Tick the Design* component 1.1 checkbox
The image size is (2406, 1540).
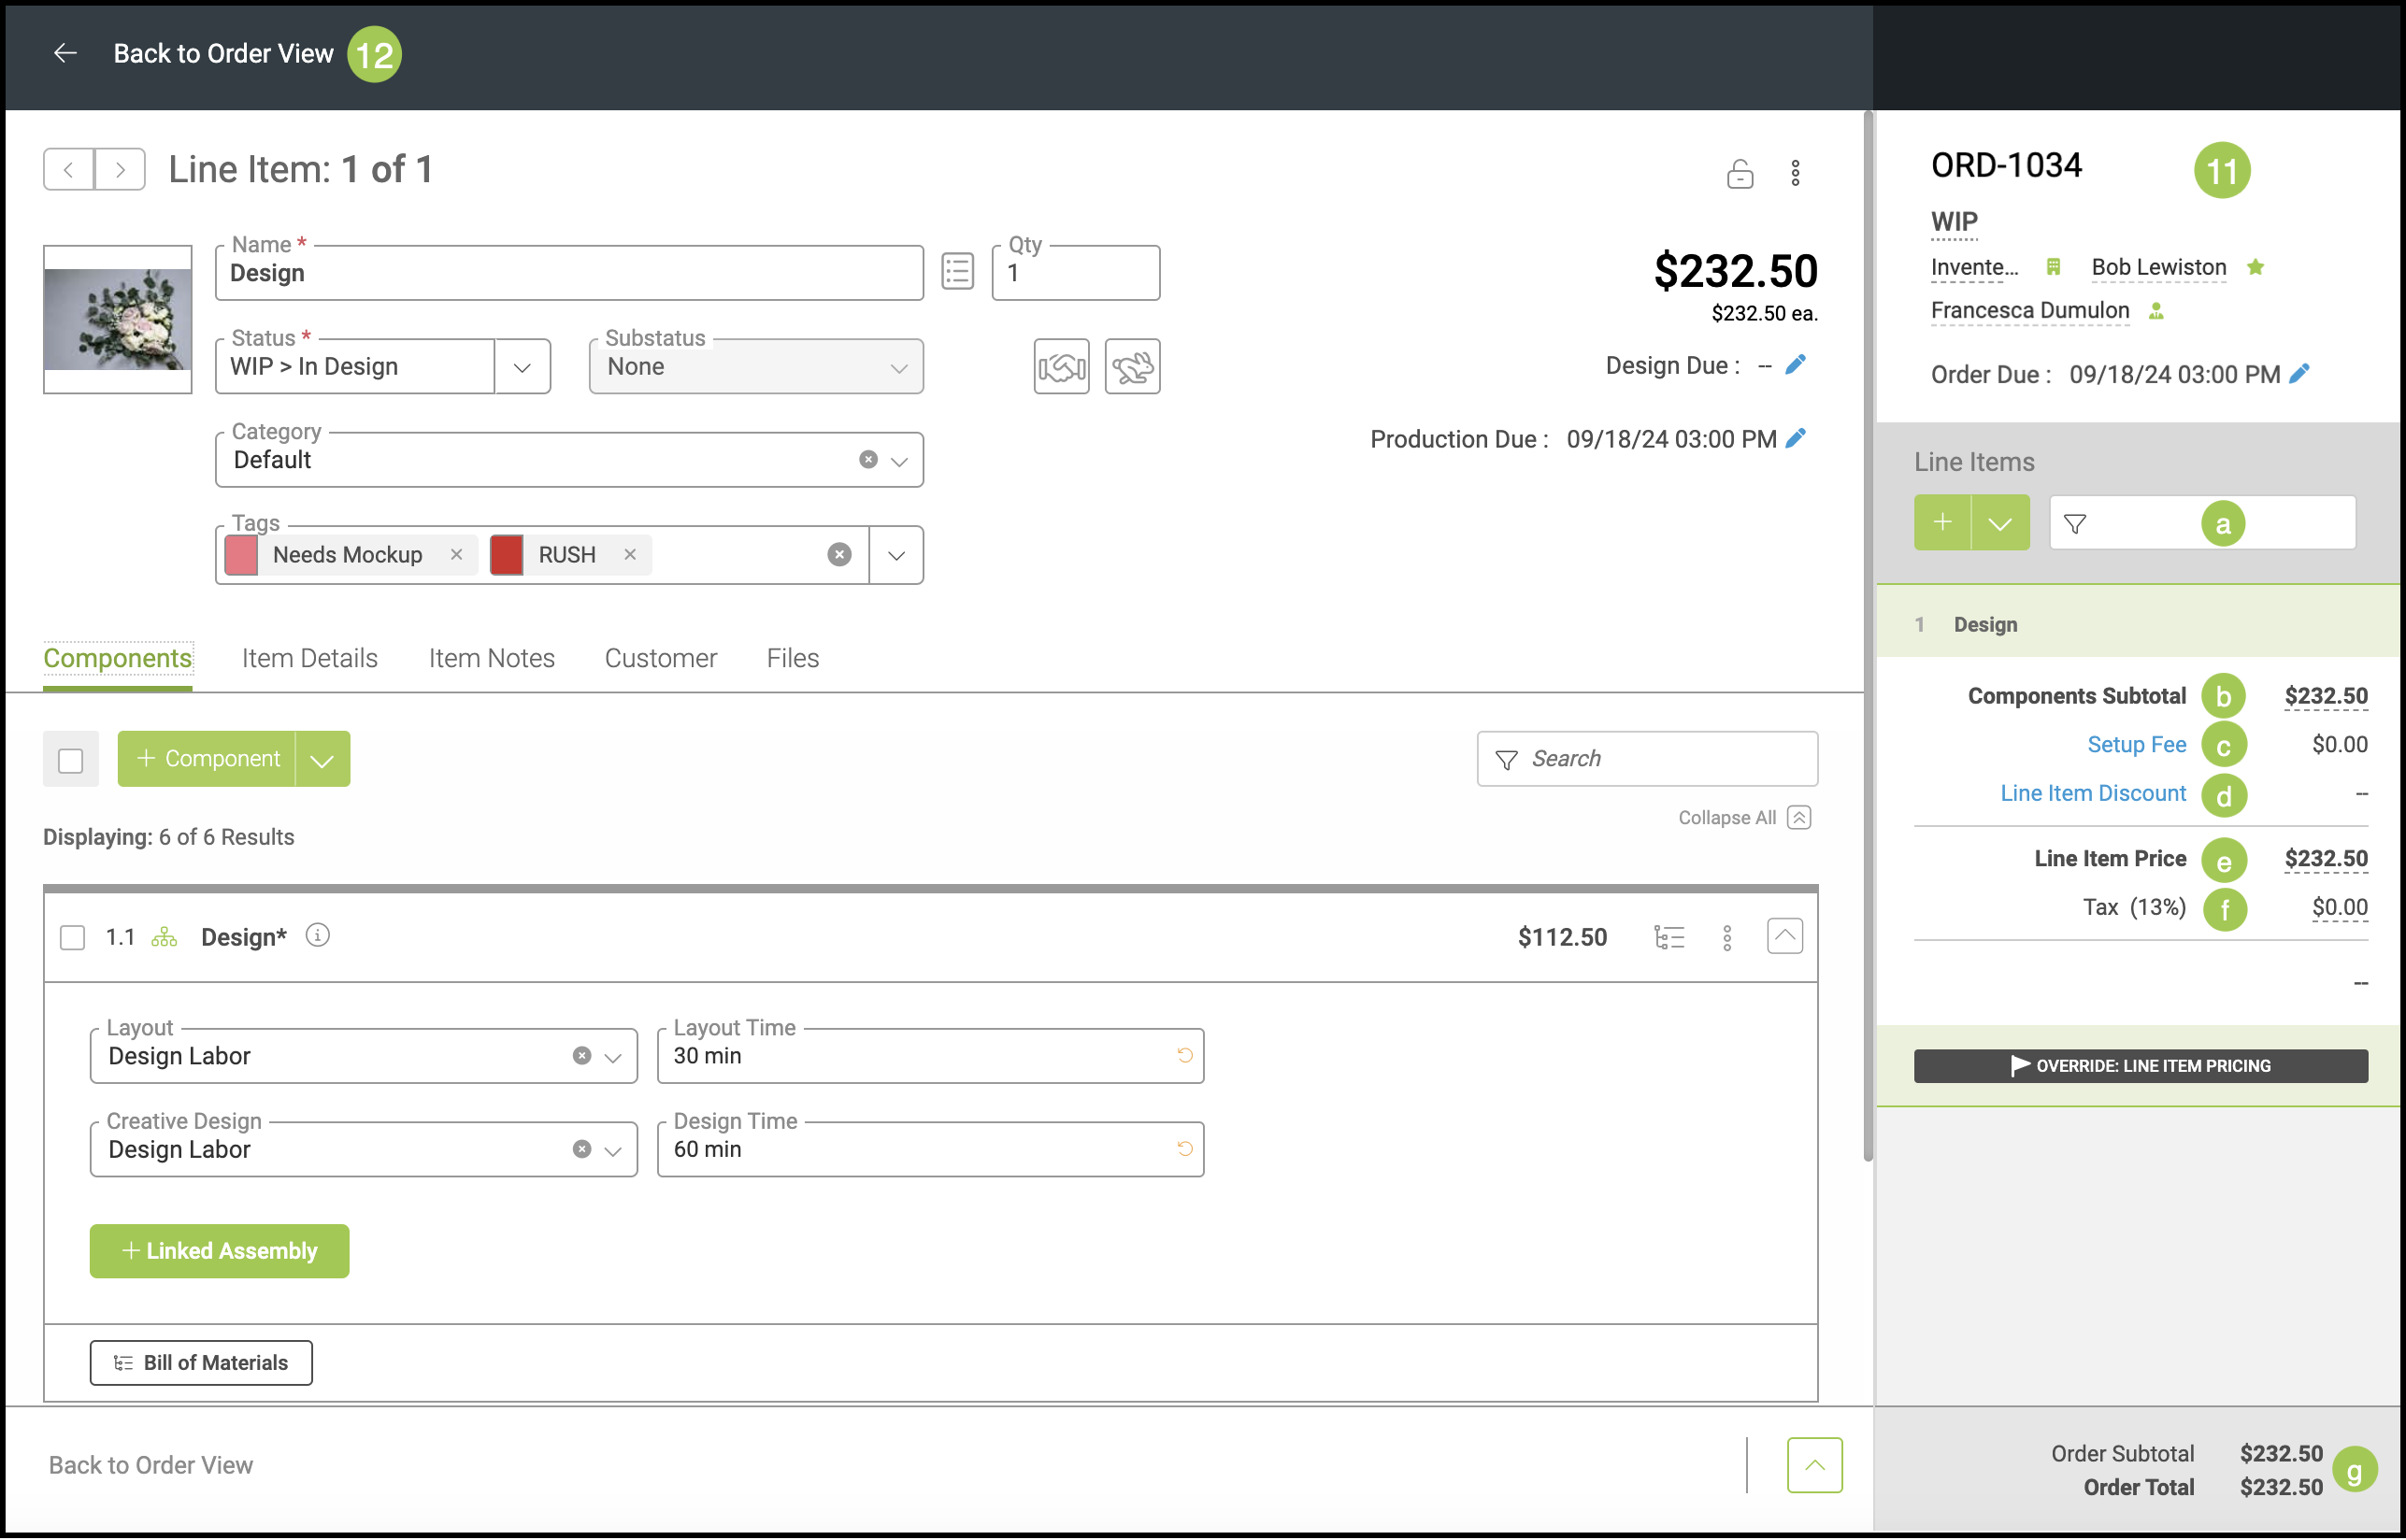(x=72, y=938)
